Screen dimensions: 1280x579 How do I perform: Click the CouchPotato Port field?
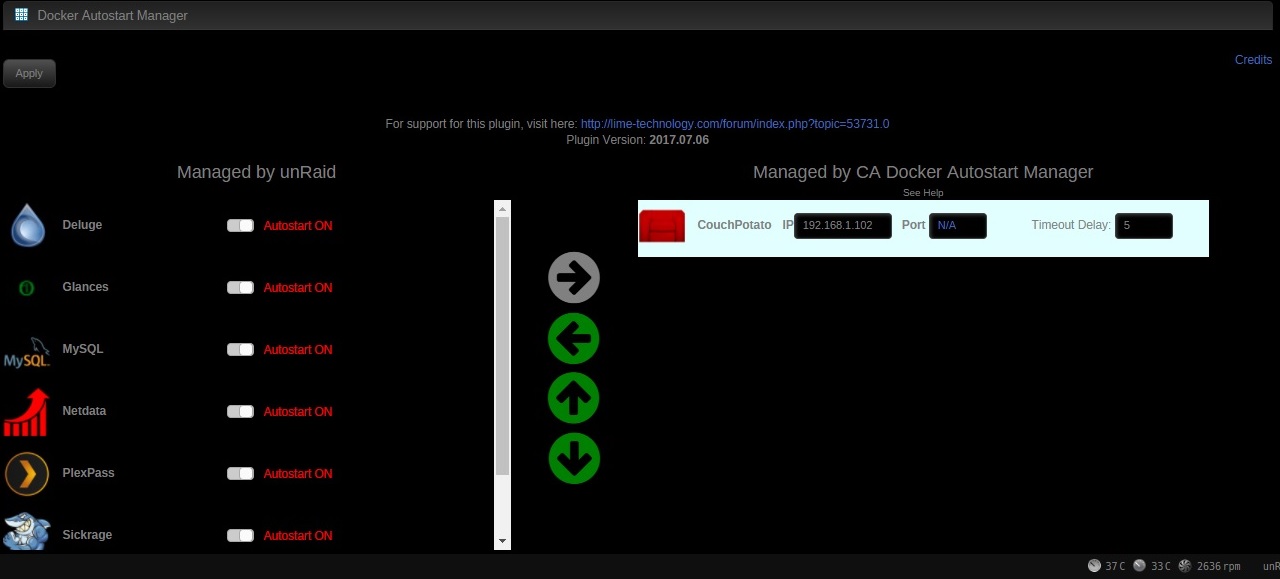pyautogui.click(x=958, y=226)
